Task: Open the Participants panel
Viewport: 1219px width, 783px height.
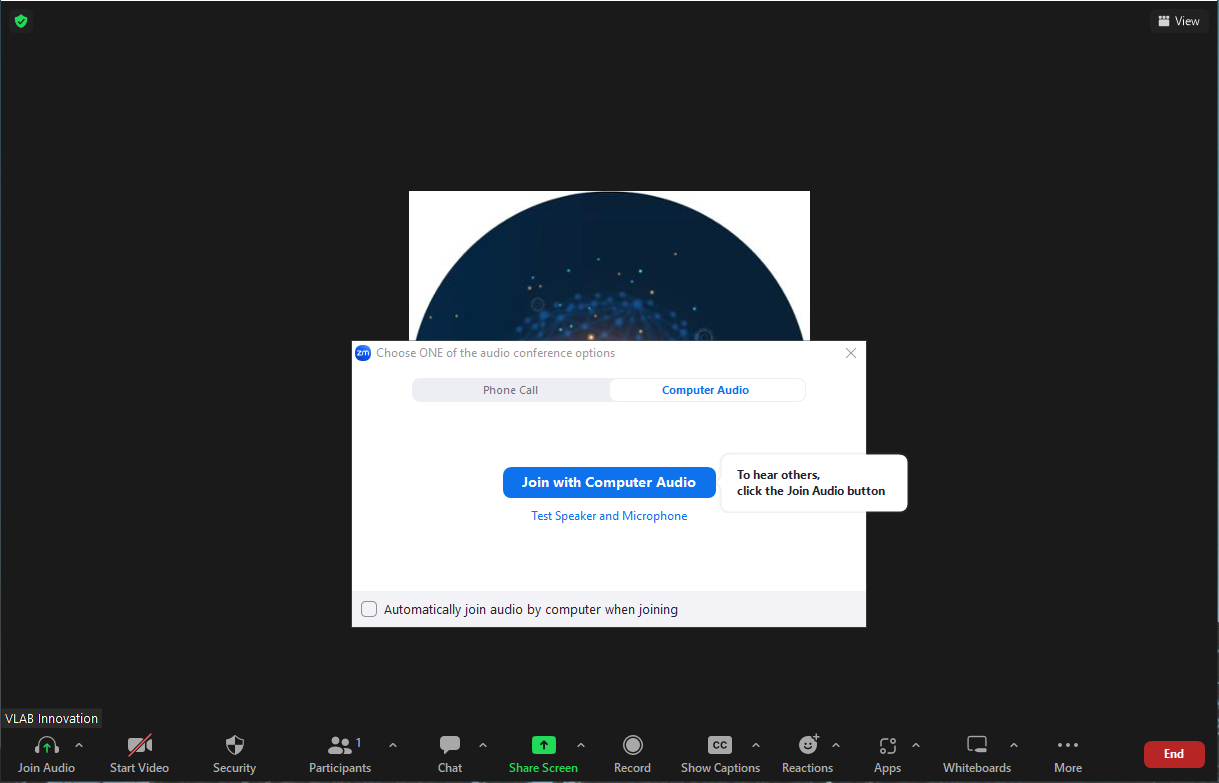Action: (x=340, y=746)
